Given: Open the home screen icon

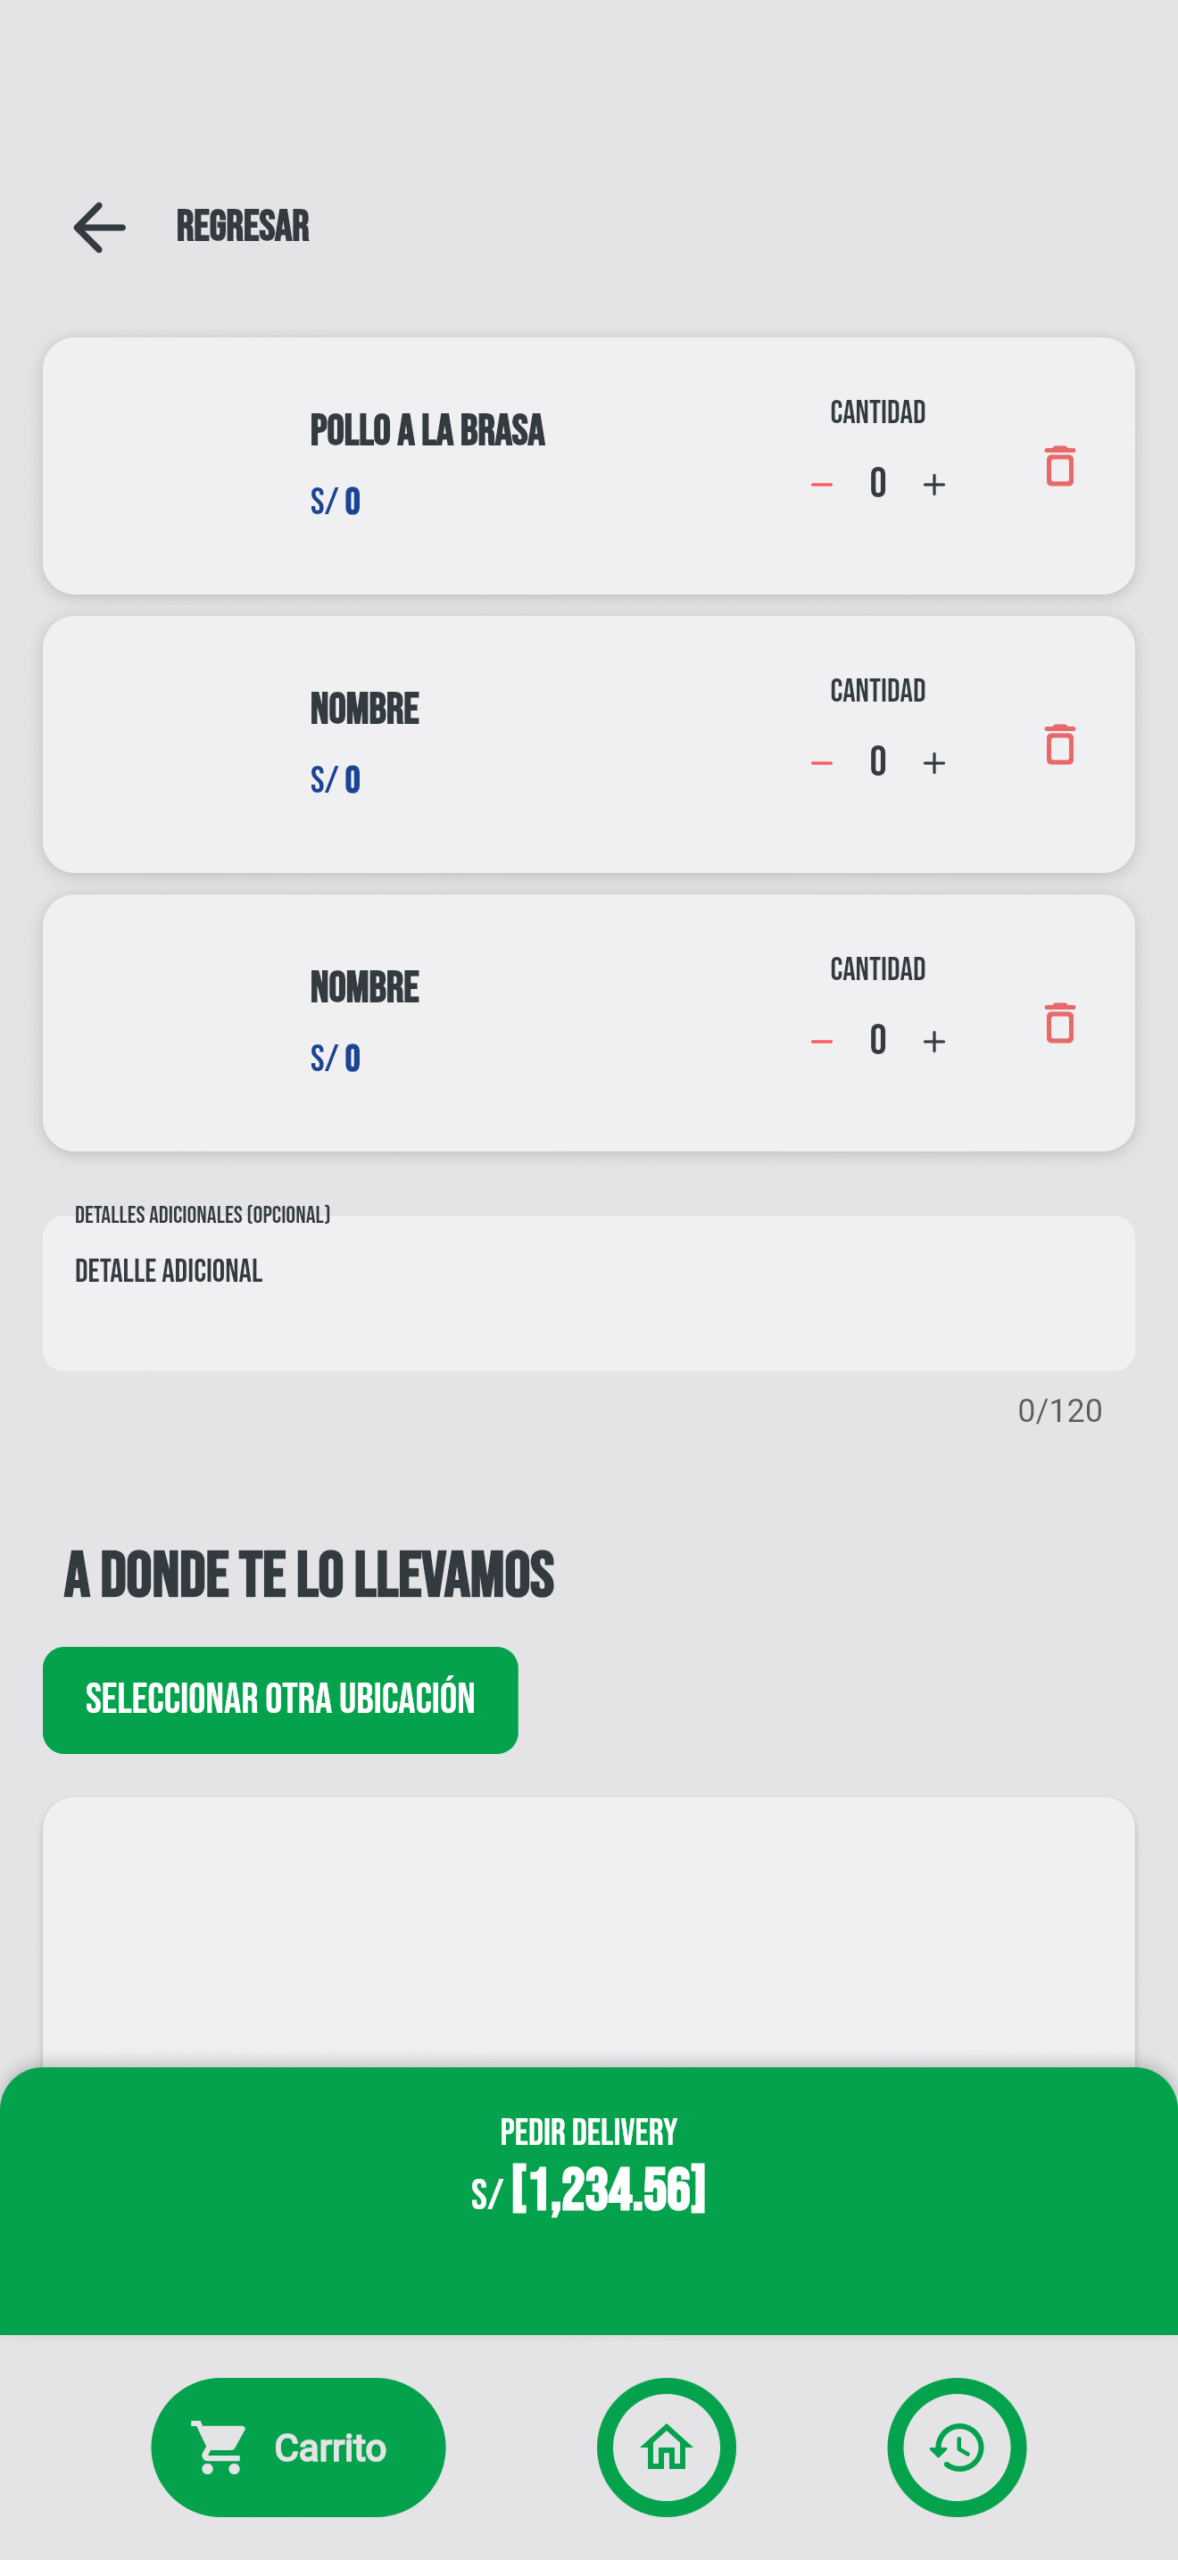Looking at the screenshot, I should pyautogui.click(x=666, y=2447).
